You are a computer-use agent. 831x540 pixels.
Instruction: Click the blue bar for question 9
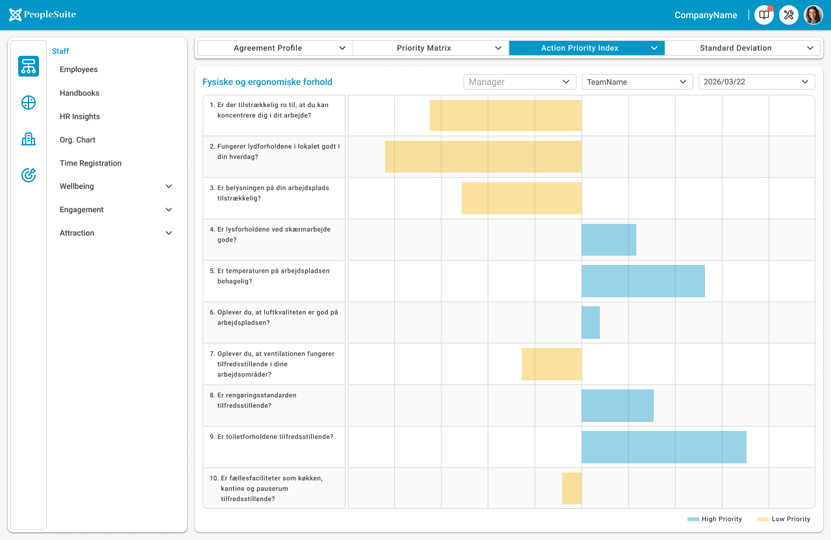coord(664,447)
